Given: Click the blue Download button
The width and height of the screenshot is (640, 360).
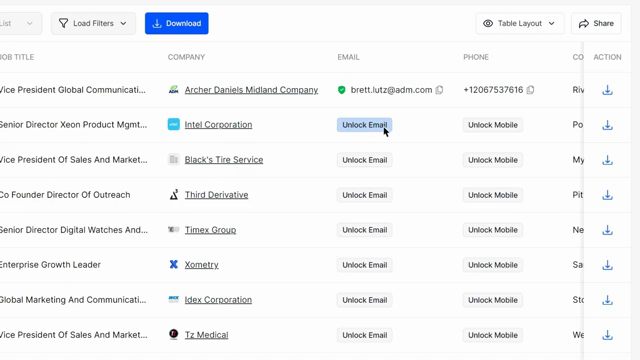Looking at the screenshot, I should point(177,23).
